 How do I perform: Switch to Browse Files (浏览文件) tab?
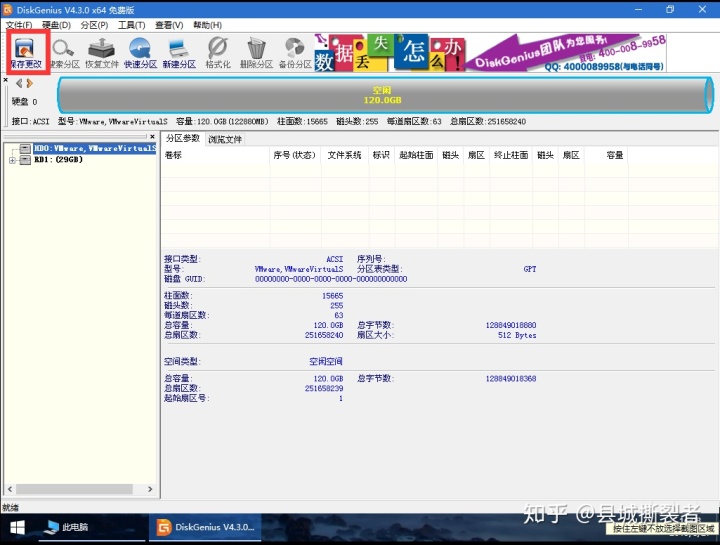(225, 139)
